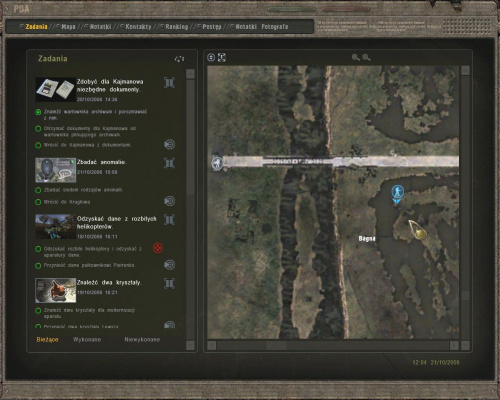
Task: Open the Kontakty tab
Action: [138, 27]
